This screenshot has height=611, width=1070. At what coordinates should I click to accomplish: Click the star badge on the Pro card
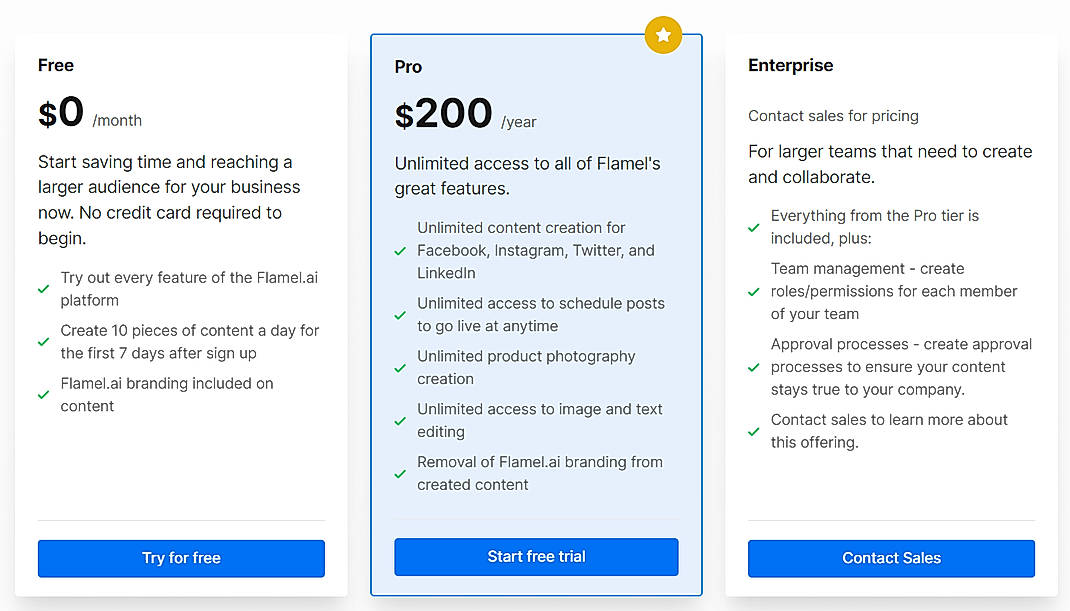tap(663, 34)
